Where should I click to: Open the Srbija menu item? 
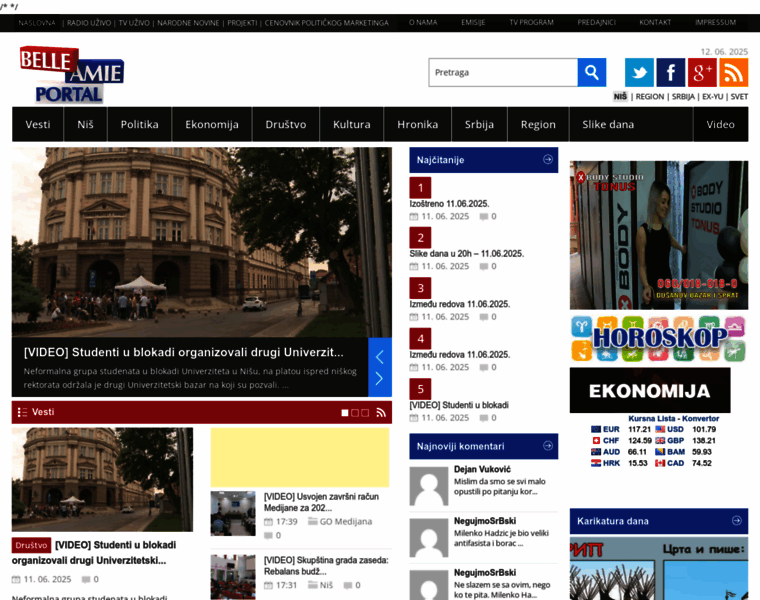tap(479, 125)
